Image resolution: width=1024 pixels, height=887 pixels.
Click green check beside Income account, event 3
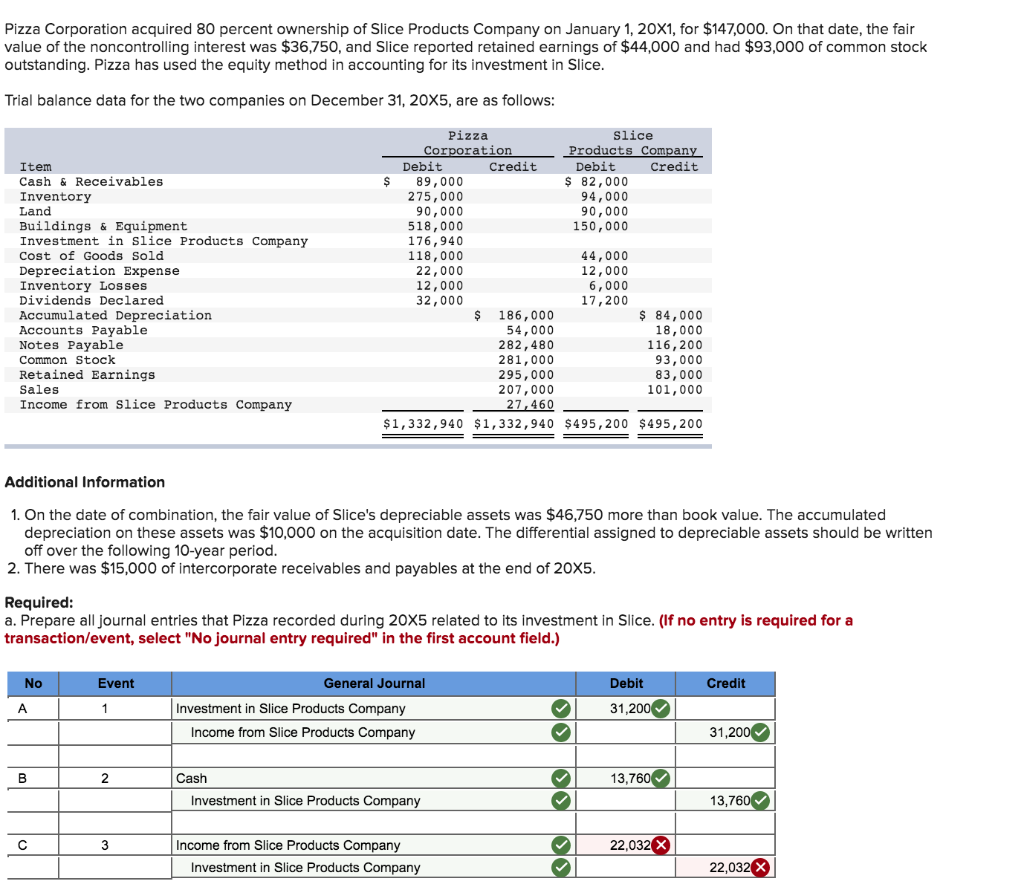coord(561,845)
